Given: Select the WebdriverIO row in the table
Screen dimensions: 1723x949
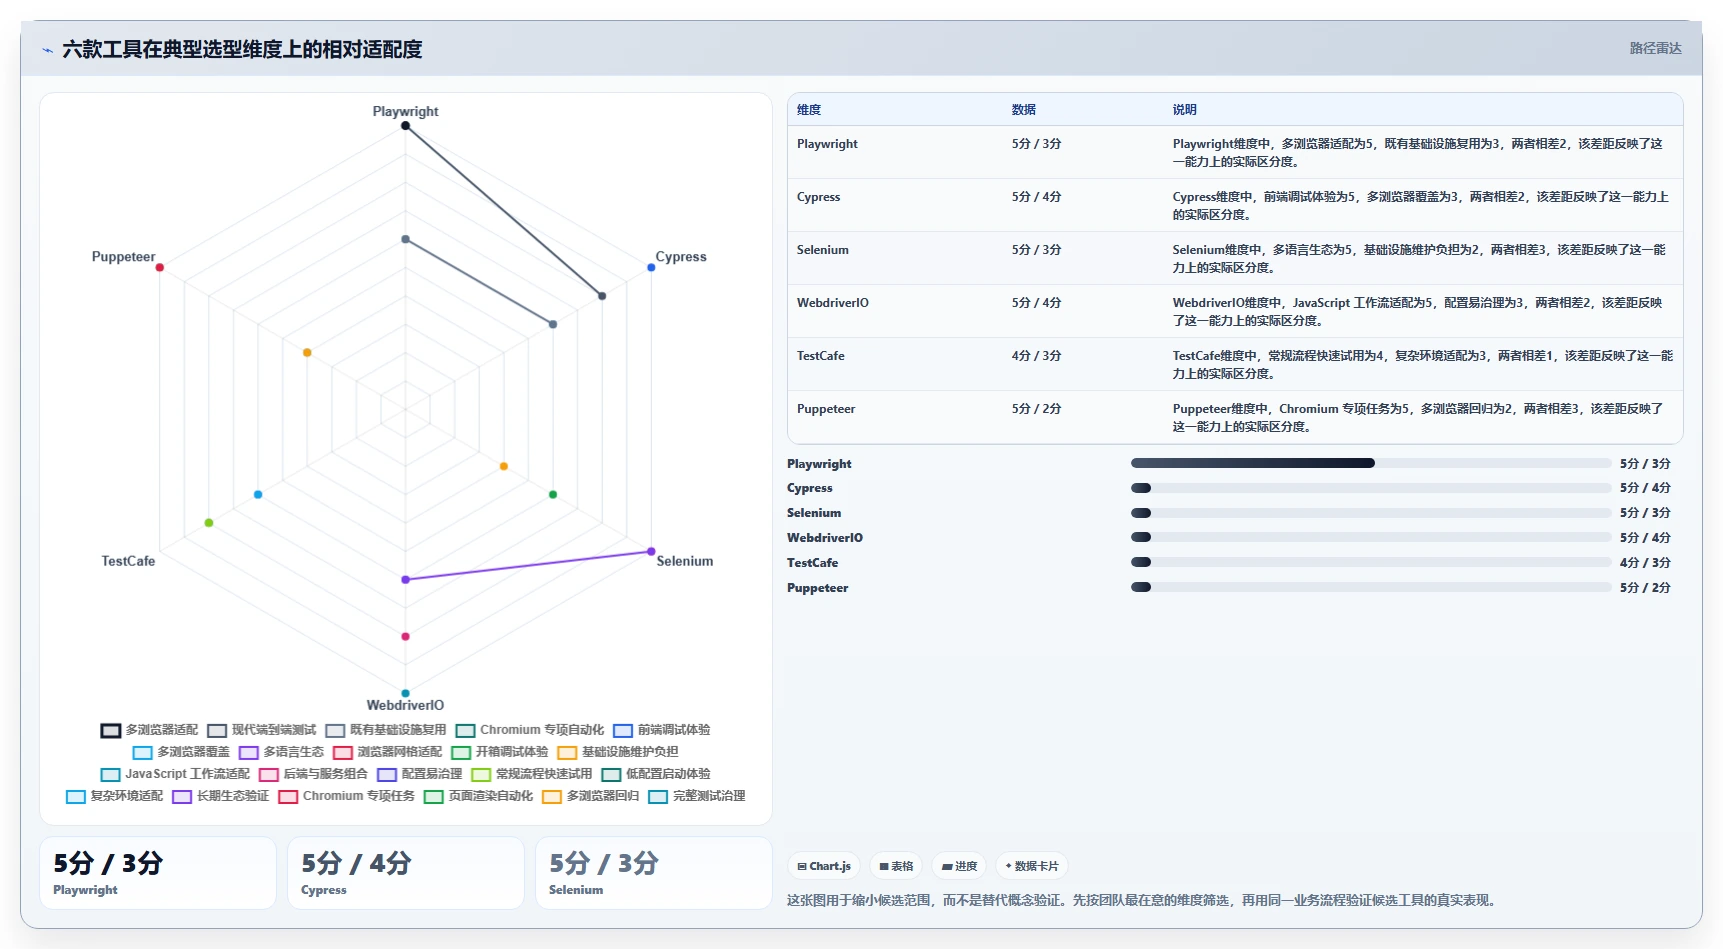Looking at the screenshot, I should tap(1235, 312).
